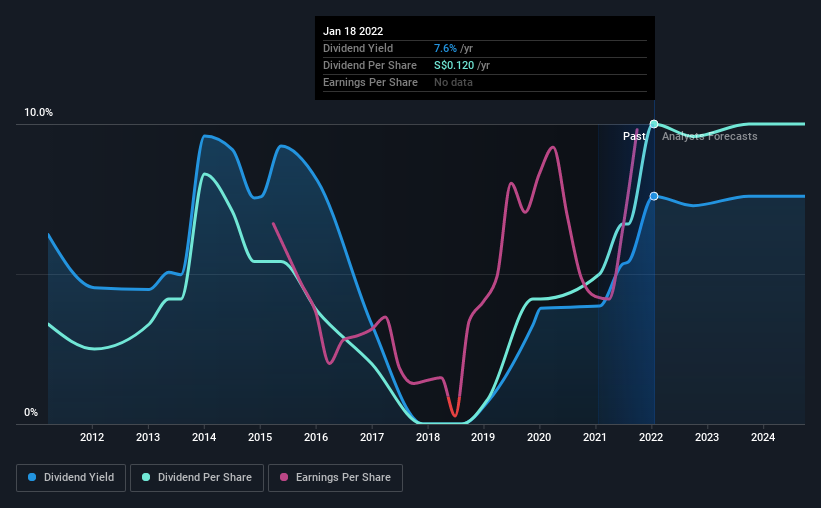Click the 10.0% y-axis label
Screen dimensions: 821x508
click(38, 113)
